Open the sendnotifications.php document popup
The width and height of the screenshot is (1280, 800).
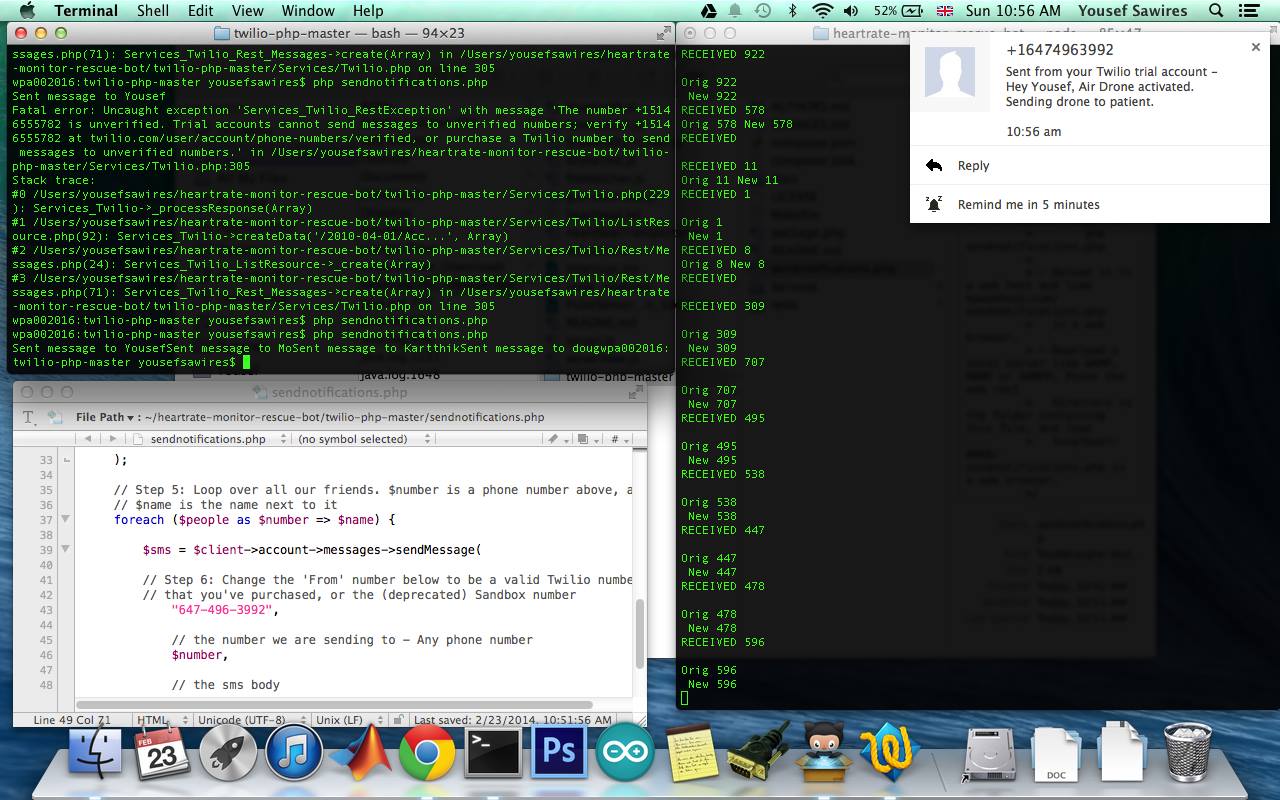(211, 439)
